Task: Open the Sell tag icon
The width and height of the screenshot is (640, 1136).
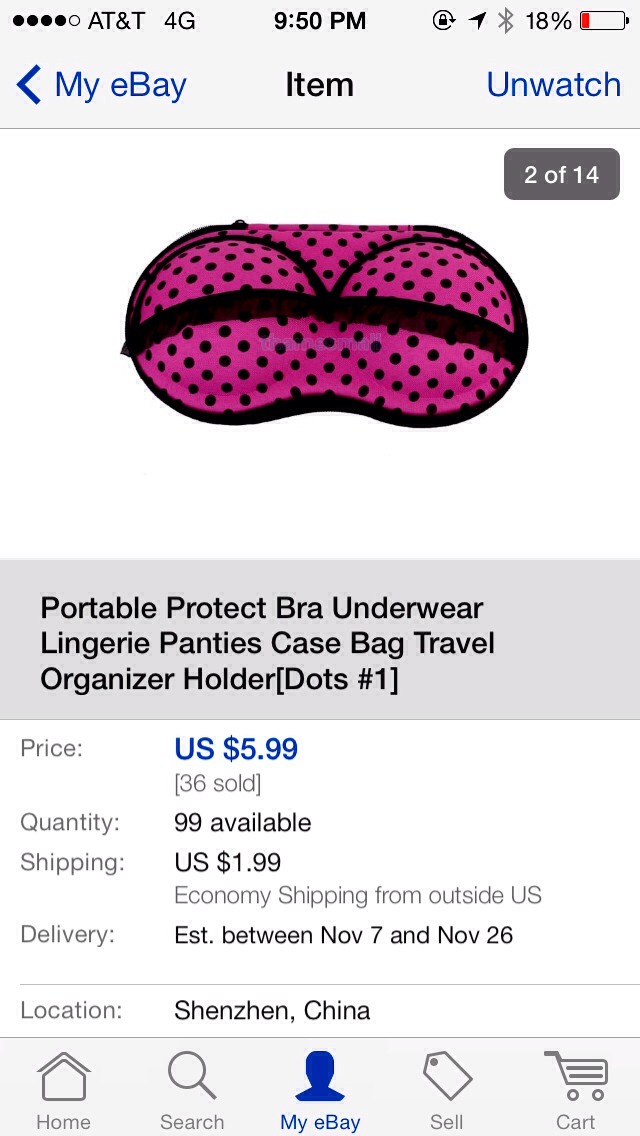Action: [447, 1077]
